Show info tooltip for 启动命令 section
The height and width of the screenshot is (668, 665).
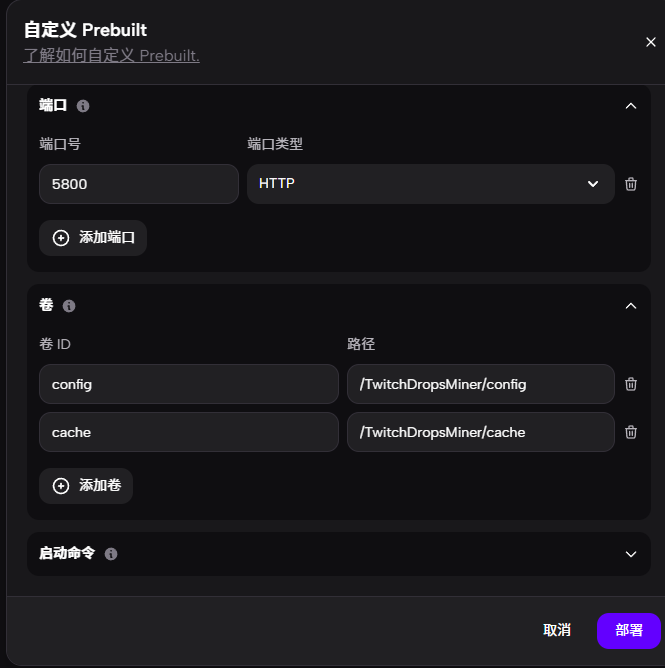click(111, 554)
